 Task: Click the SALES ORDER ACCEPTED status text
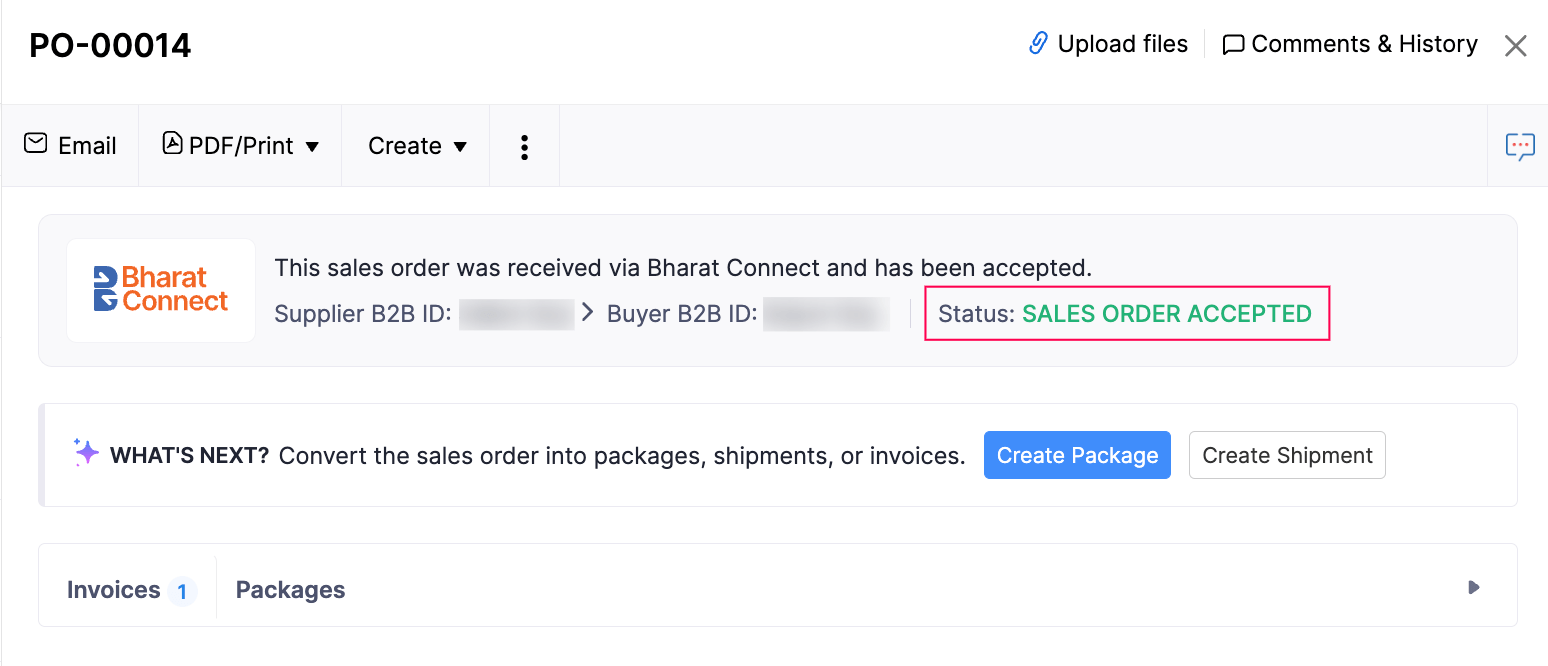pyautogui.click(x=1166, y=313)
